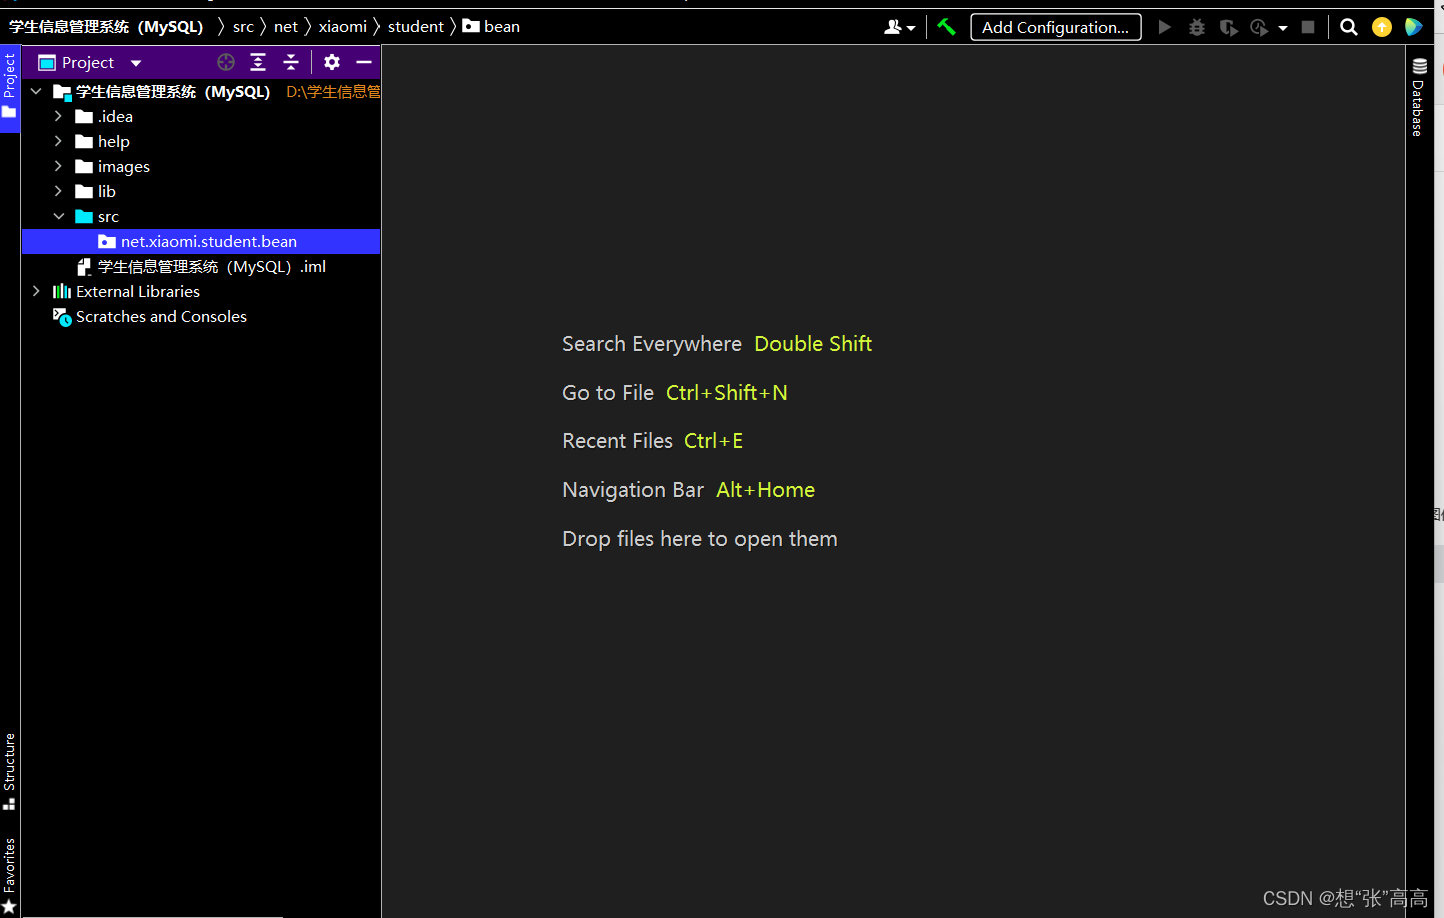Select net.xiaomi.student.bean package
This screenshot has width=1444, height=918.
pyautogui.click(x=201, y=241)
